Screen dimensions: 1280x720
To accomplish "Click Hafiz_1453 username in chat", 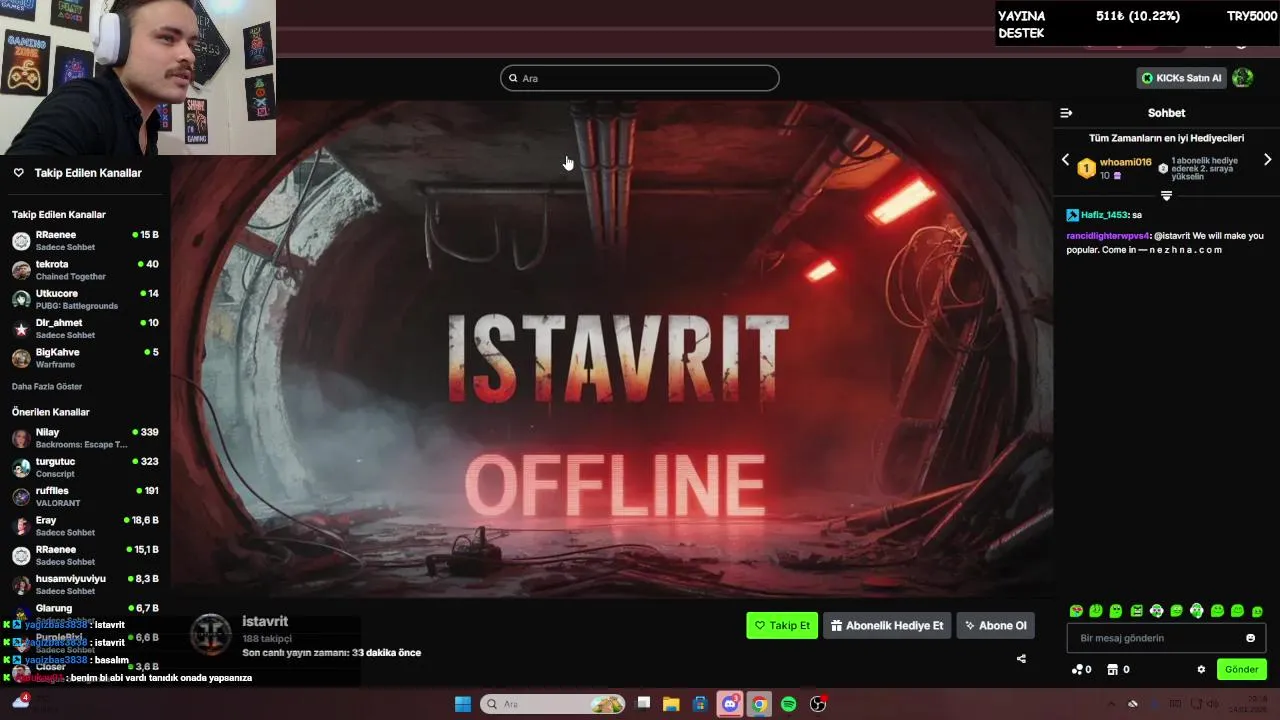I will click(x=1104, y=215).
